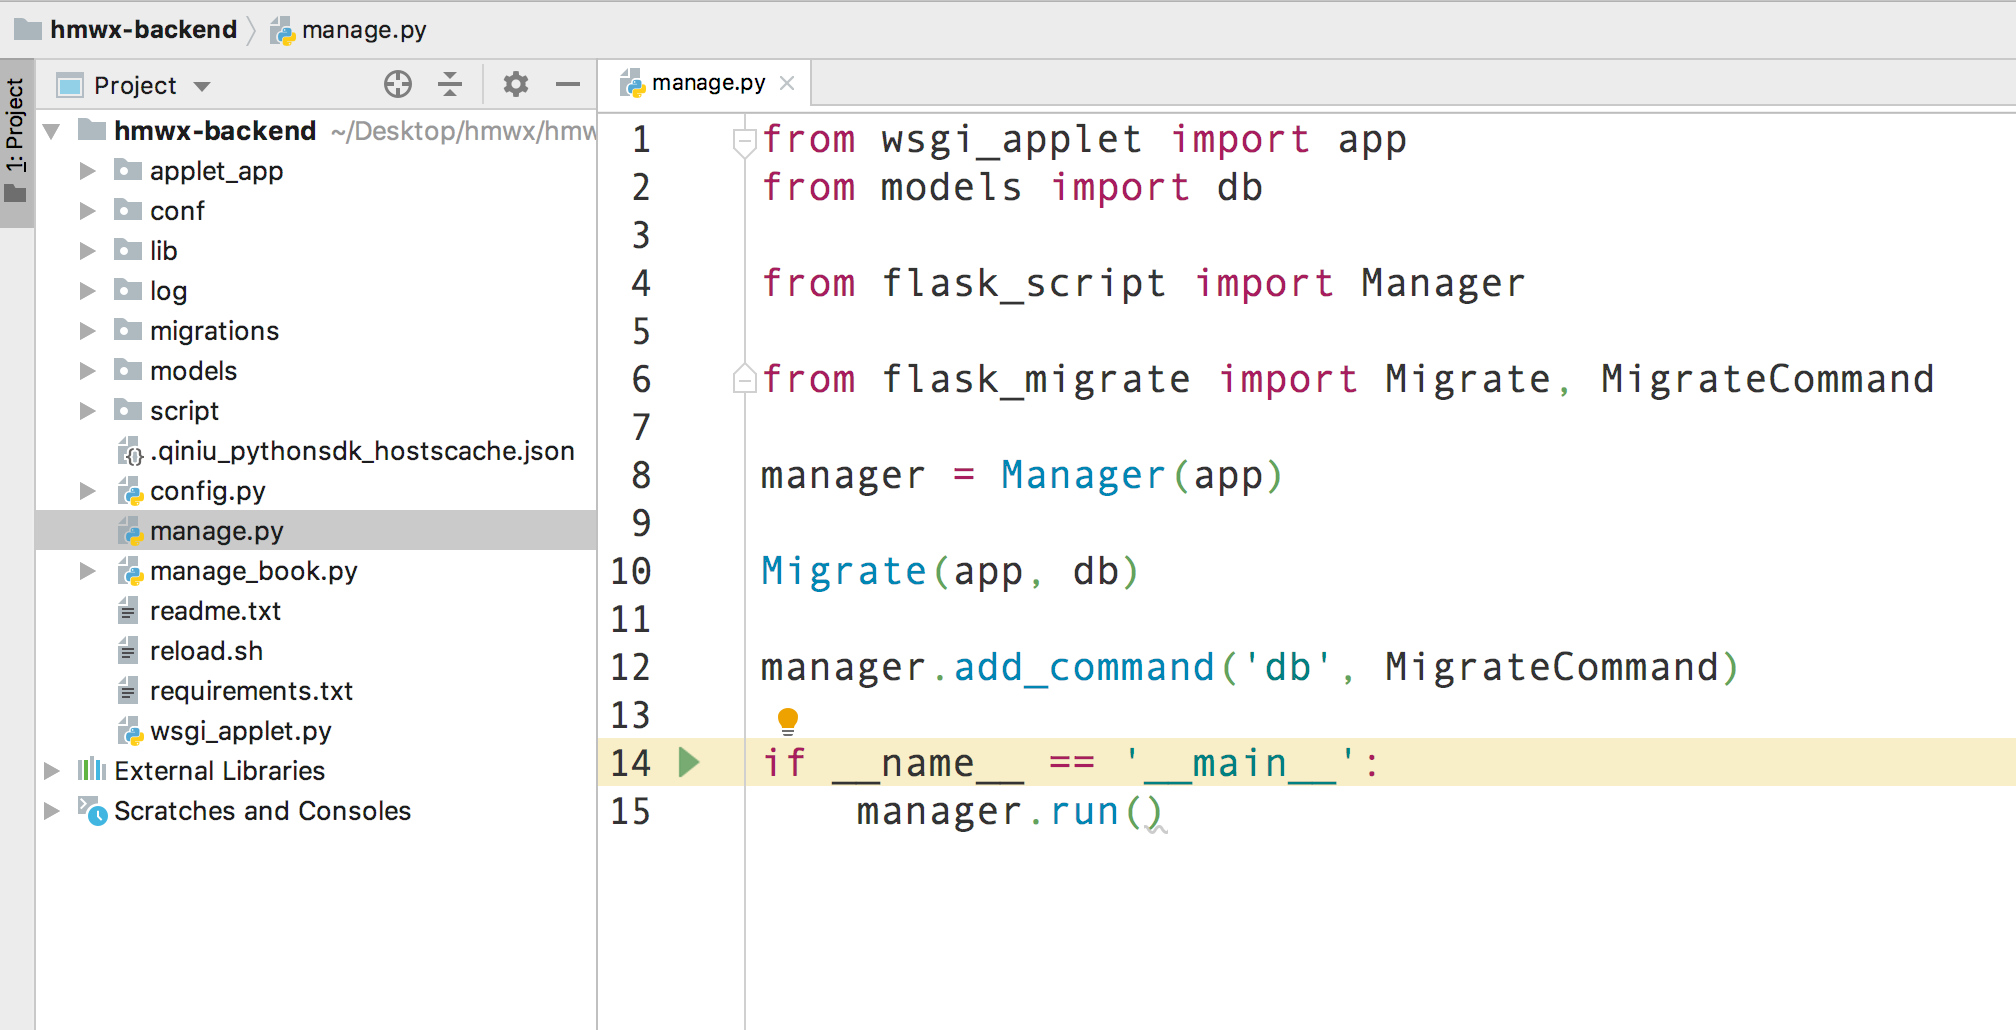The height and width of the screenshot is (1030, 2016).
Task: Select .qiniu_pythonsdk_hostscache.json in the tree
Action: [362, 451]
